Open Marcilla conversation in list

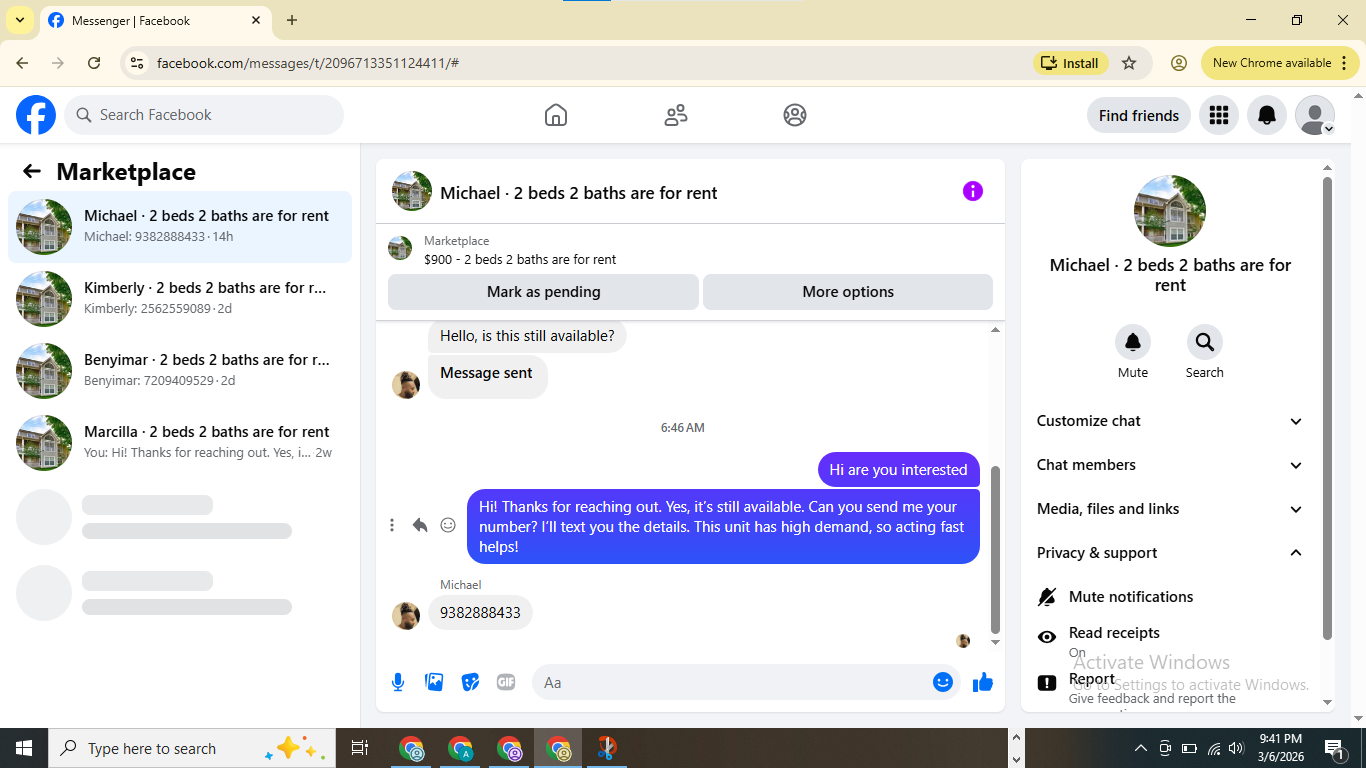pos(180,443)
